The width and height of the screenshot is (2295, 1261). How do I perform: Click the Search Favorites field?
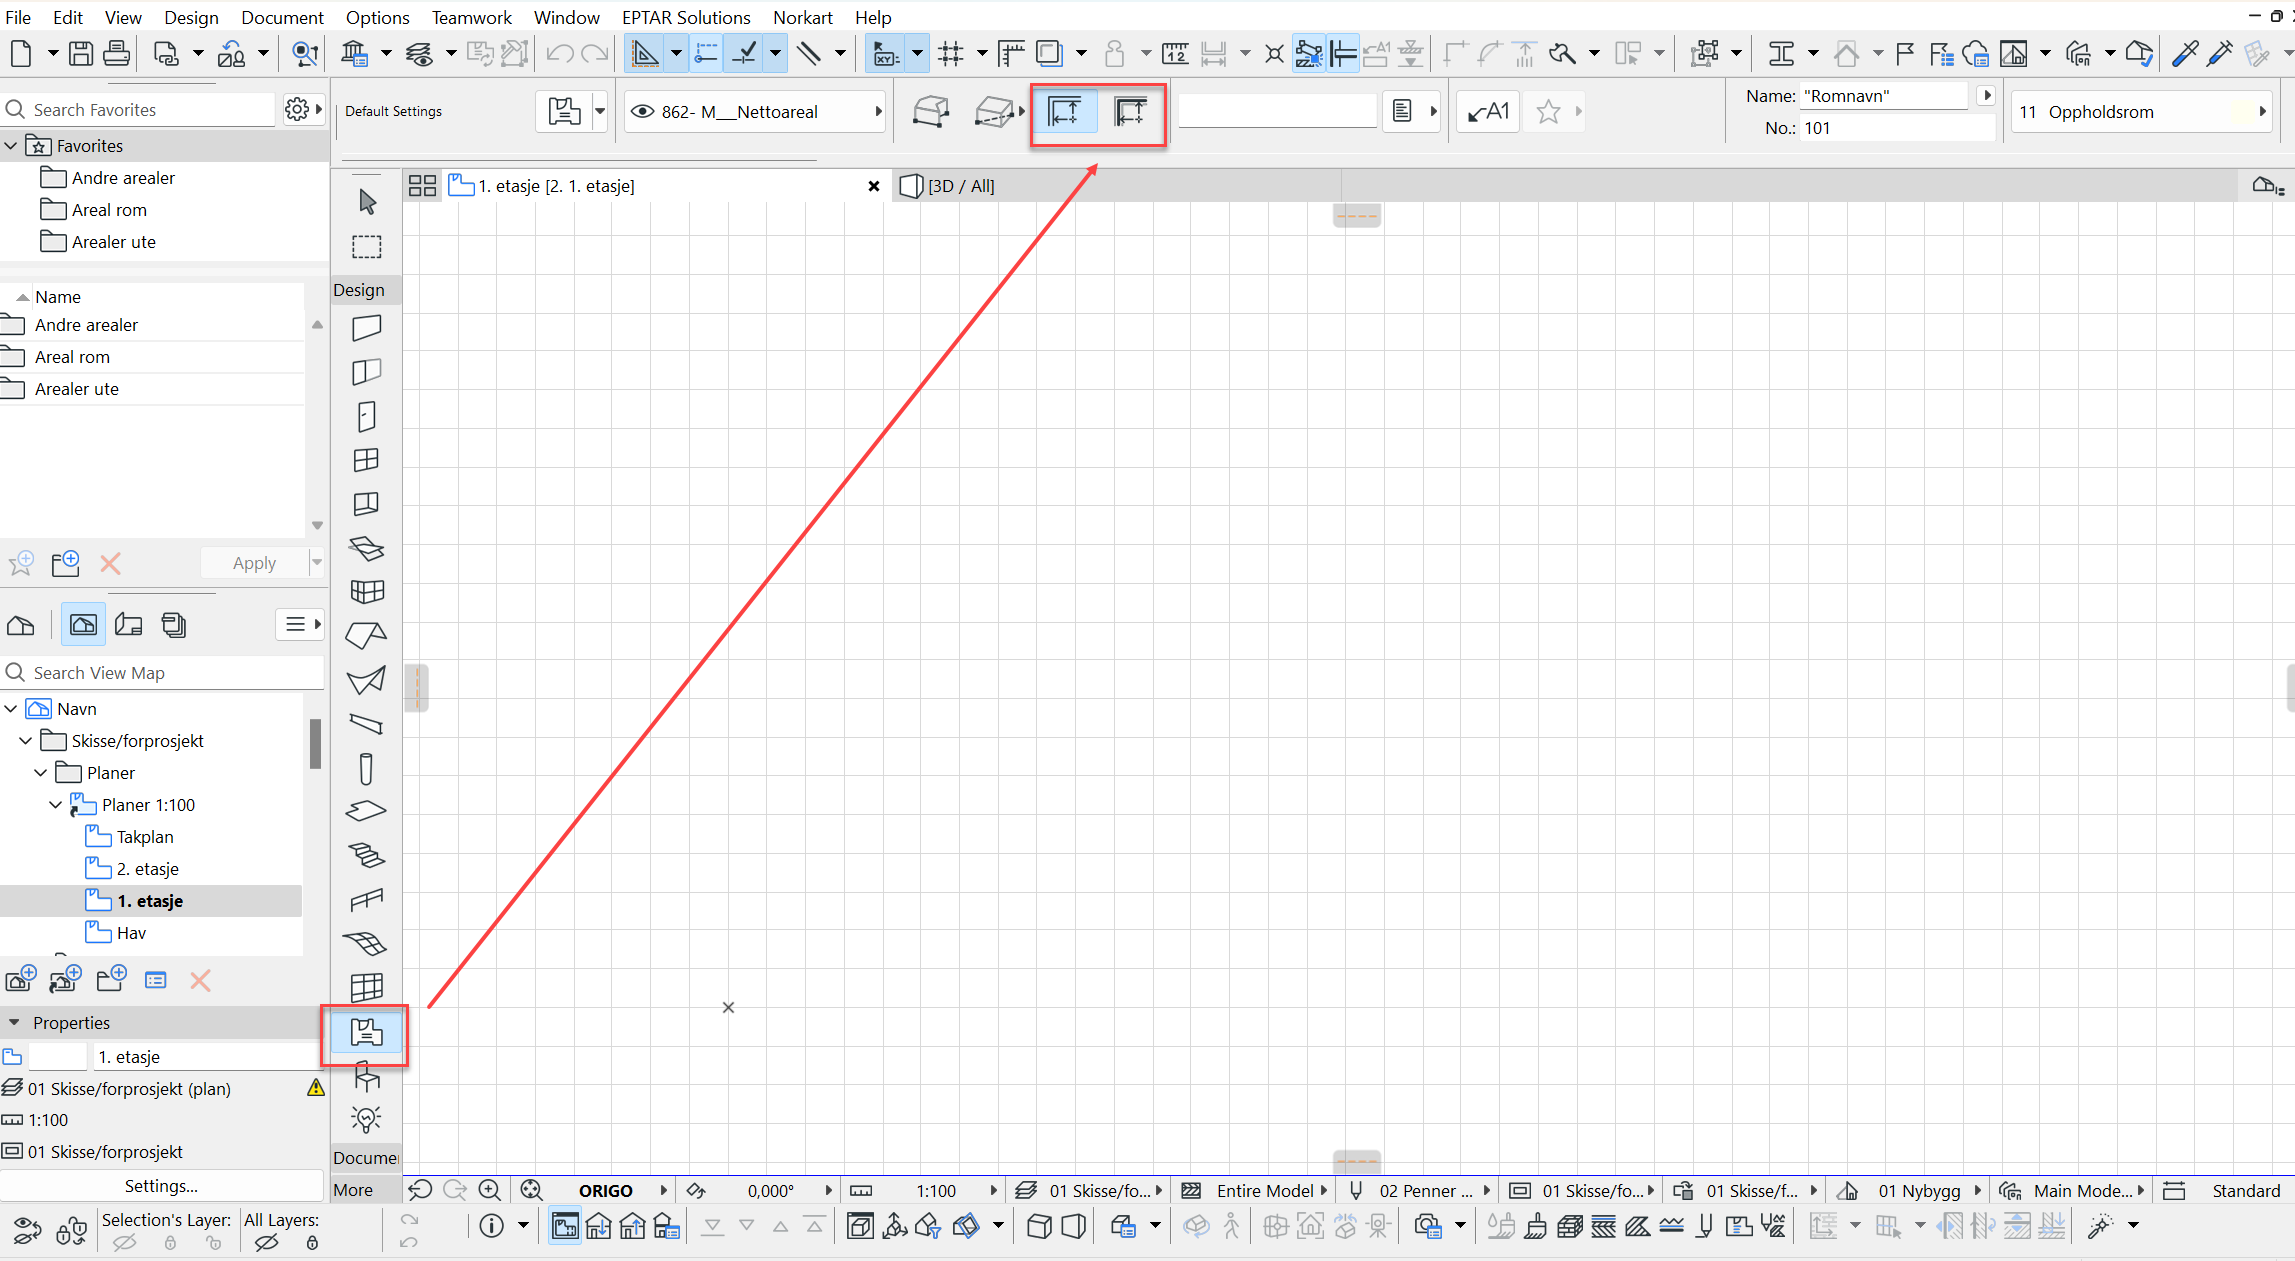[x=150, y=110]
